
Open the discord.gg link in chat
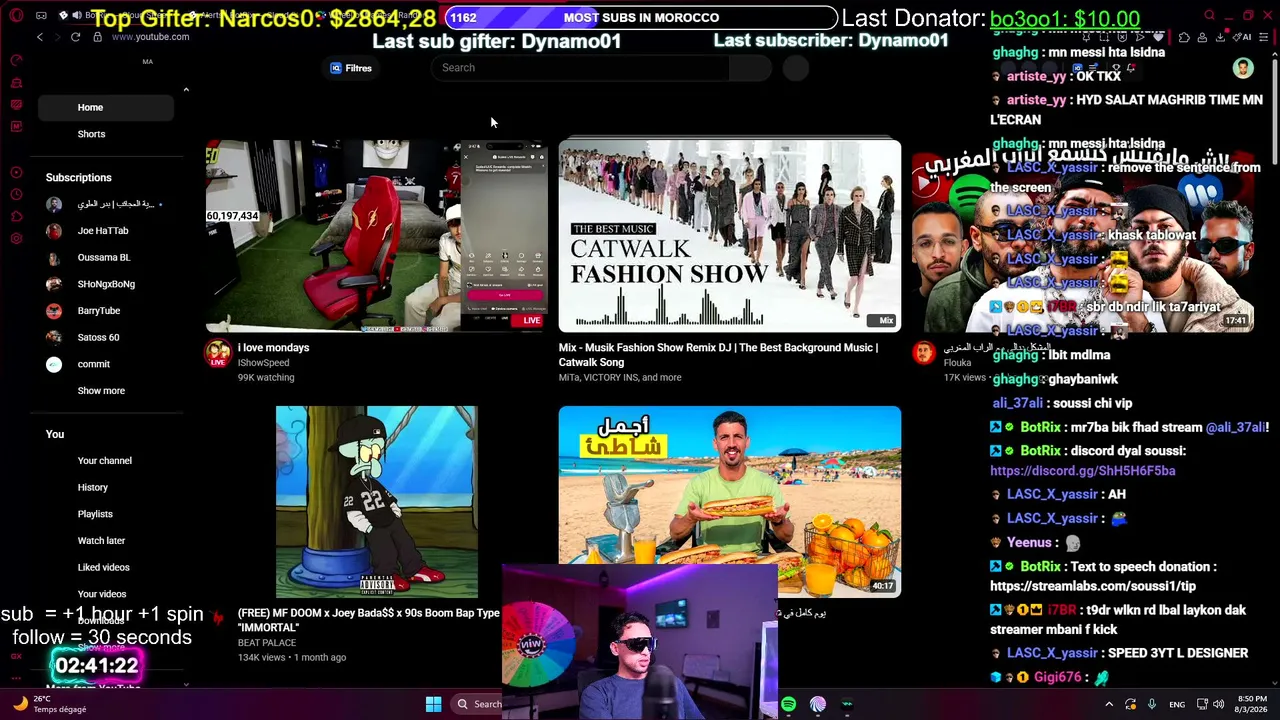tap(1083, 471)
